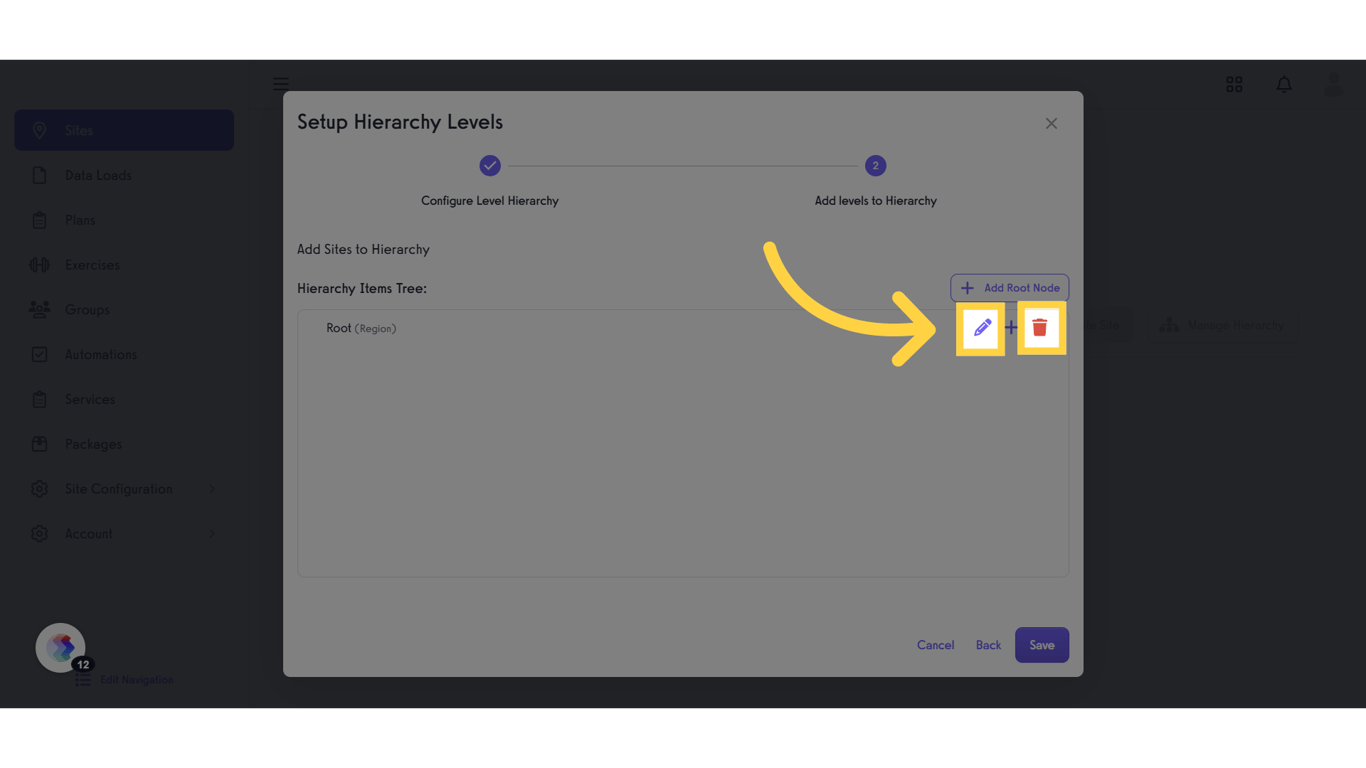Close the Setup Hierarchy Levels dialog
The height and width of the screenshot is (768, 1366).
pos(1051,123)
